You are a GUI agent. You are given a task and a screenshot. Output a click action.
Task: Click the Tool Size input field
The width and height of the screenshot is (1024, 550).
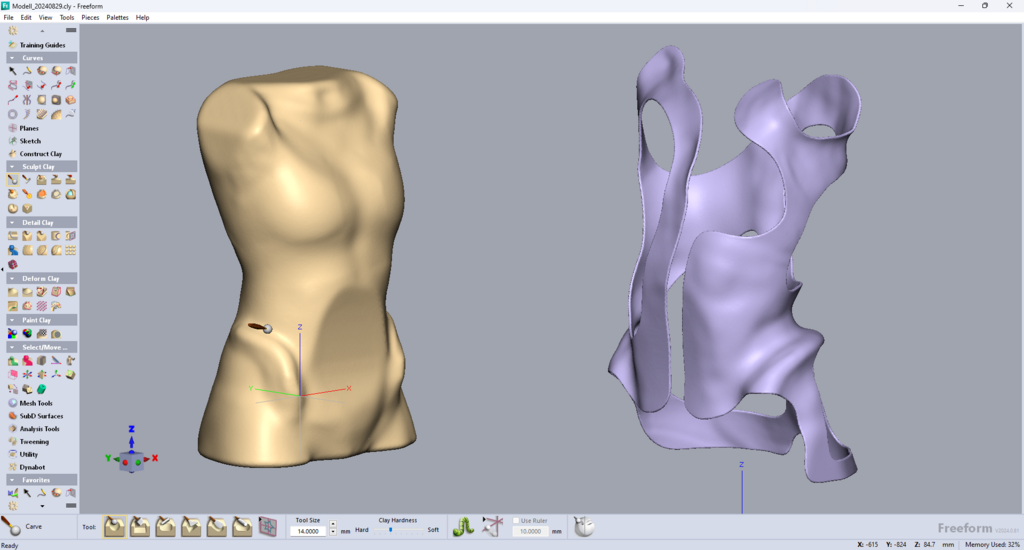click(307, 531)
